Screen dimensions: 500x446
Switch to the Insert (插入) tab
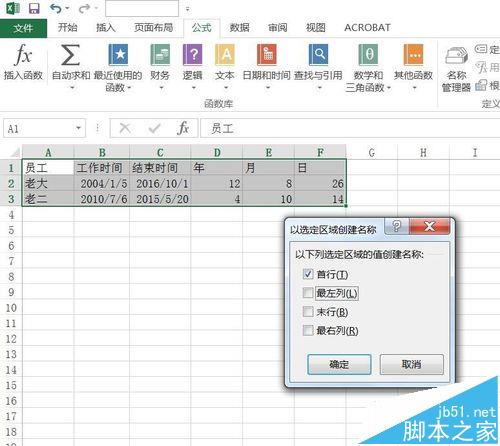tap(106, 28)
